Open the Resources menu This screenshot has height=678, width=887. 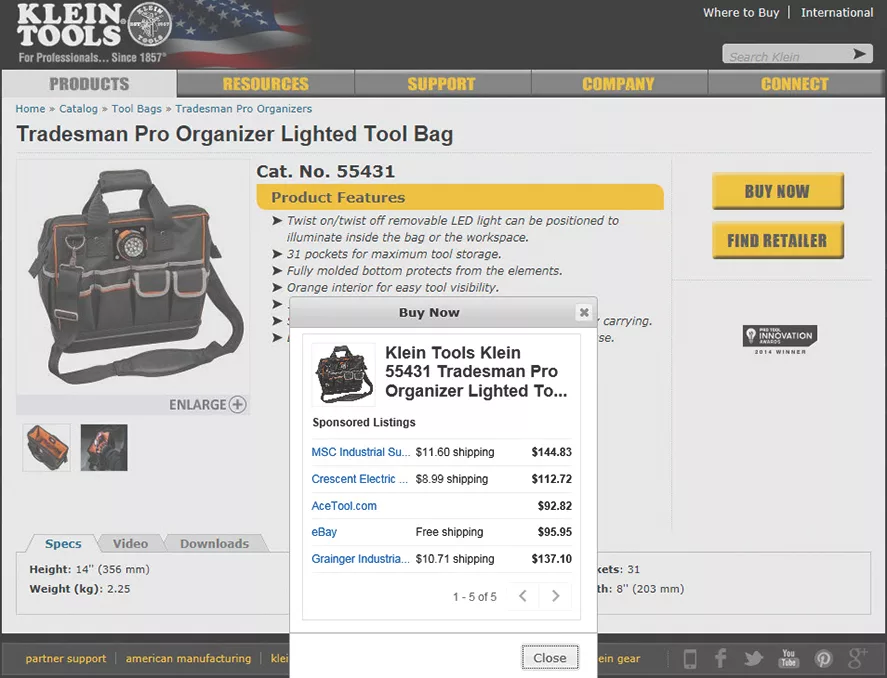(266, 84)
